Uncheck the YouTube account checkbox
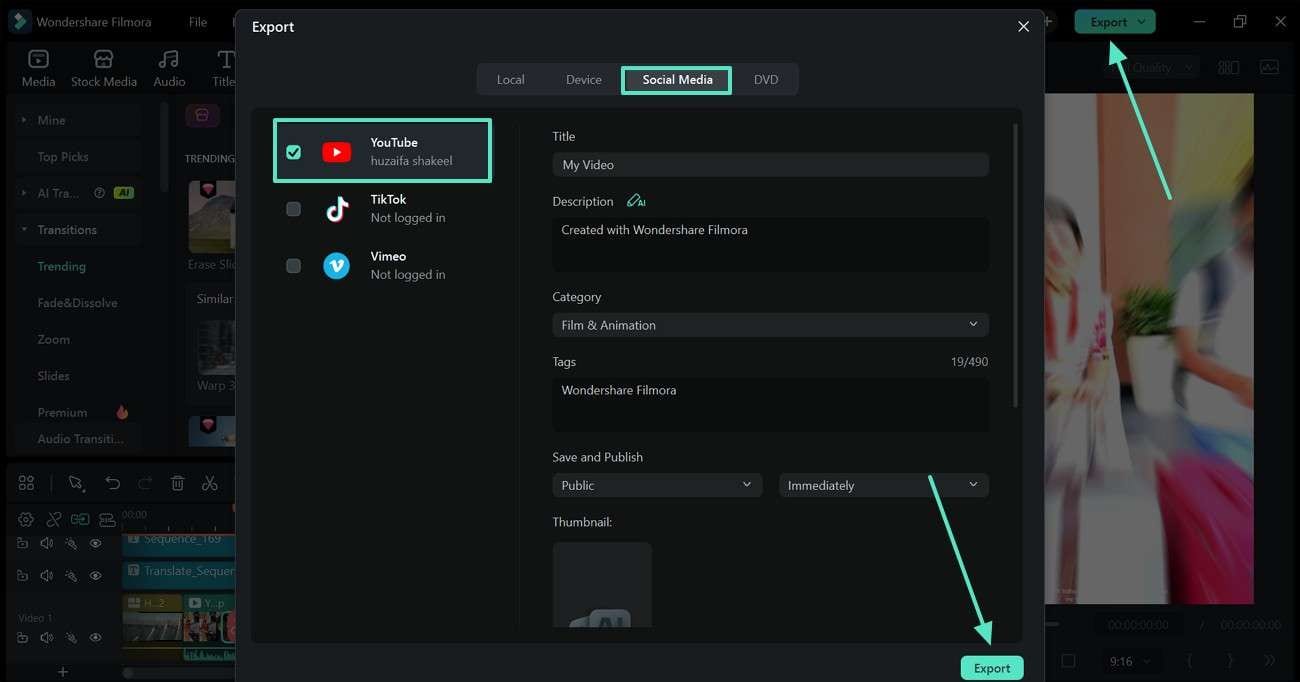Screen dimensions: 1300x682 click(293, 152)
